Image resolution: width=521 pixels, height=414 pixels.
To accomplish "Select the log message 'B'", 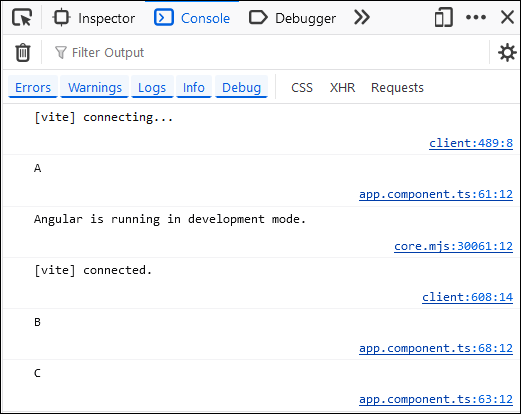I will click(37, 322).
